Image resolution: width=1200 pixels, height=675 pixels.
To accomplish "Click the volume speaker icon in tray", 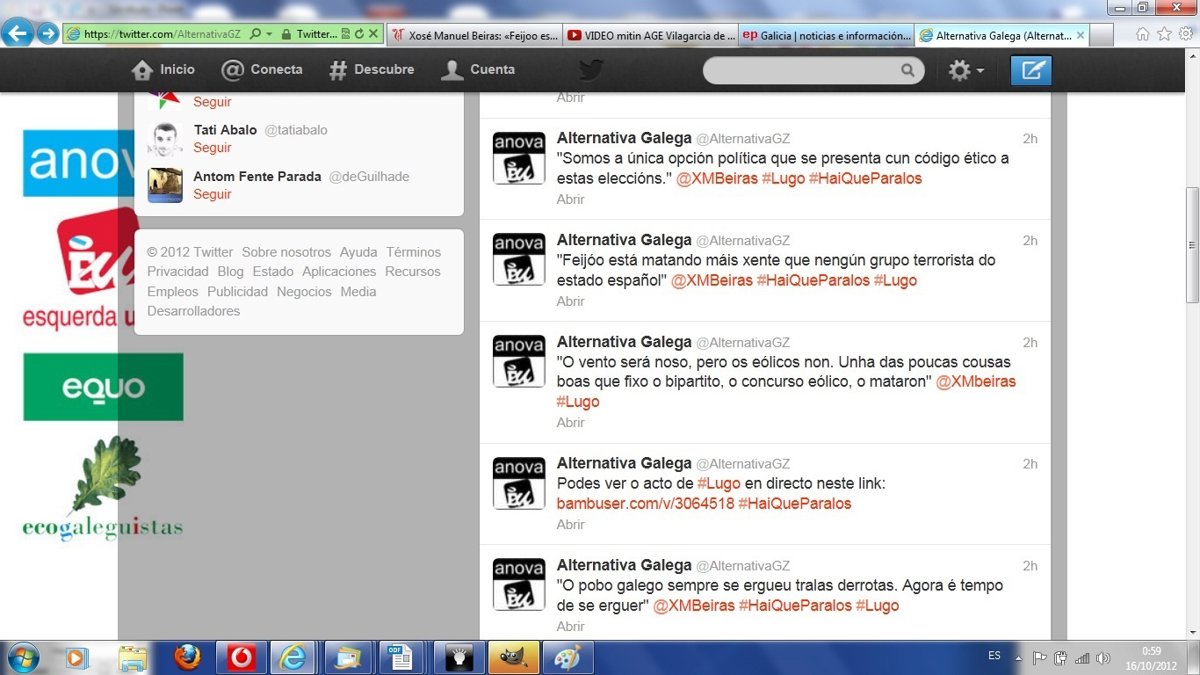I will pos(1102,658).
